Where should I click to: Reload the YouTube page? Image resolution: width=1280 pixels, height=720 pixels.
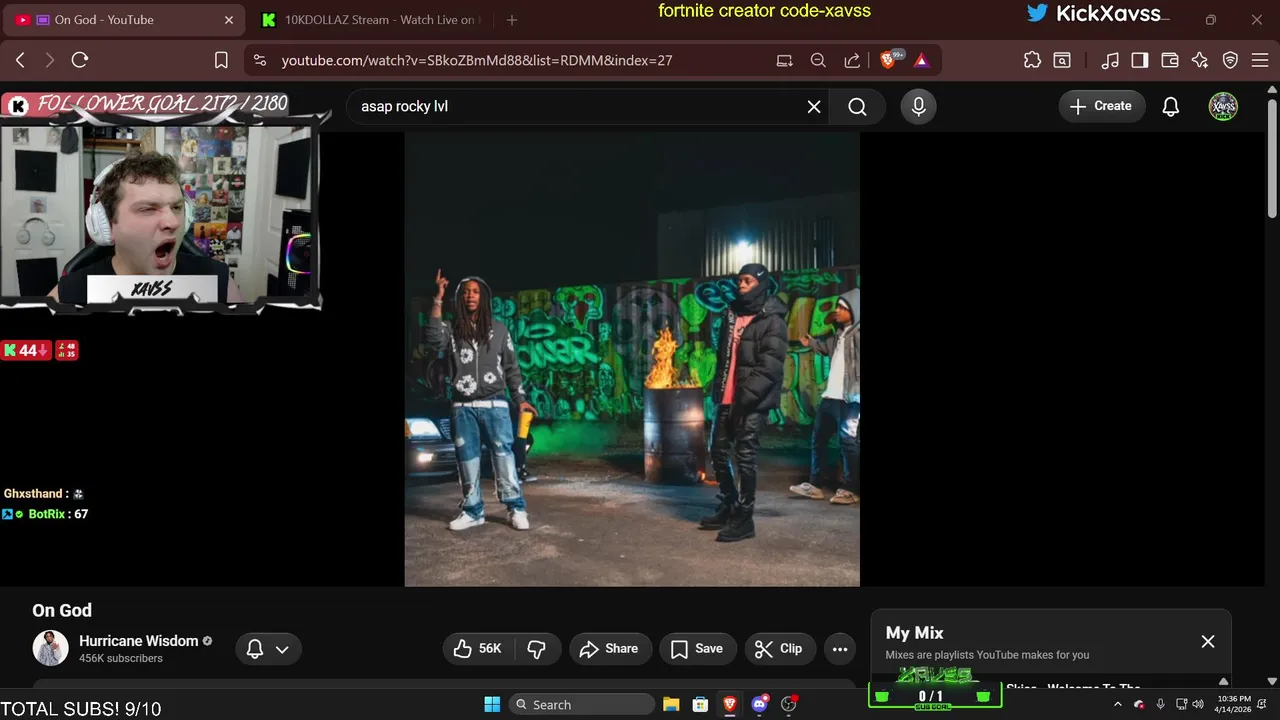tap(80, 60)
